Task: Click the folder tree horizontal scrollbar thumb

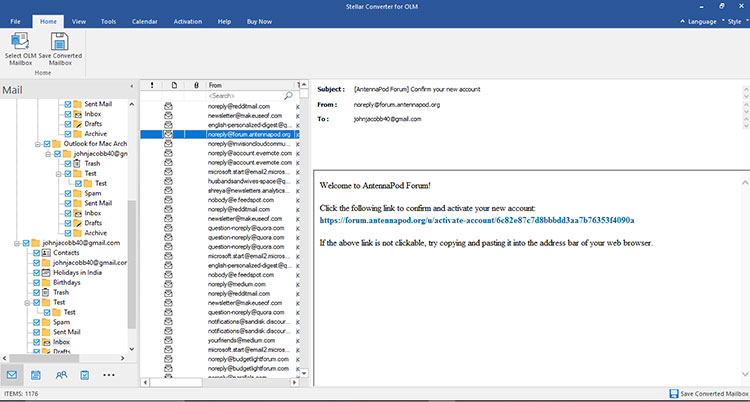Action: (x=44, y=358)
